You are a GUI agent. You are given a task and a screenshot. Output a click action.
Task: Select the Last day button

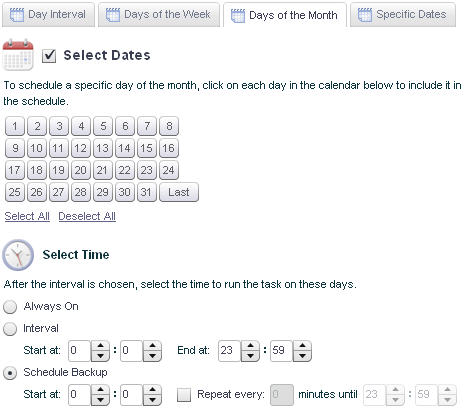pyautogui.click(x=179, y=192)
